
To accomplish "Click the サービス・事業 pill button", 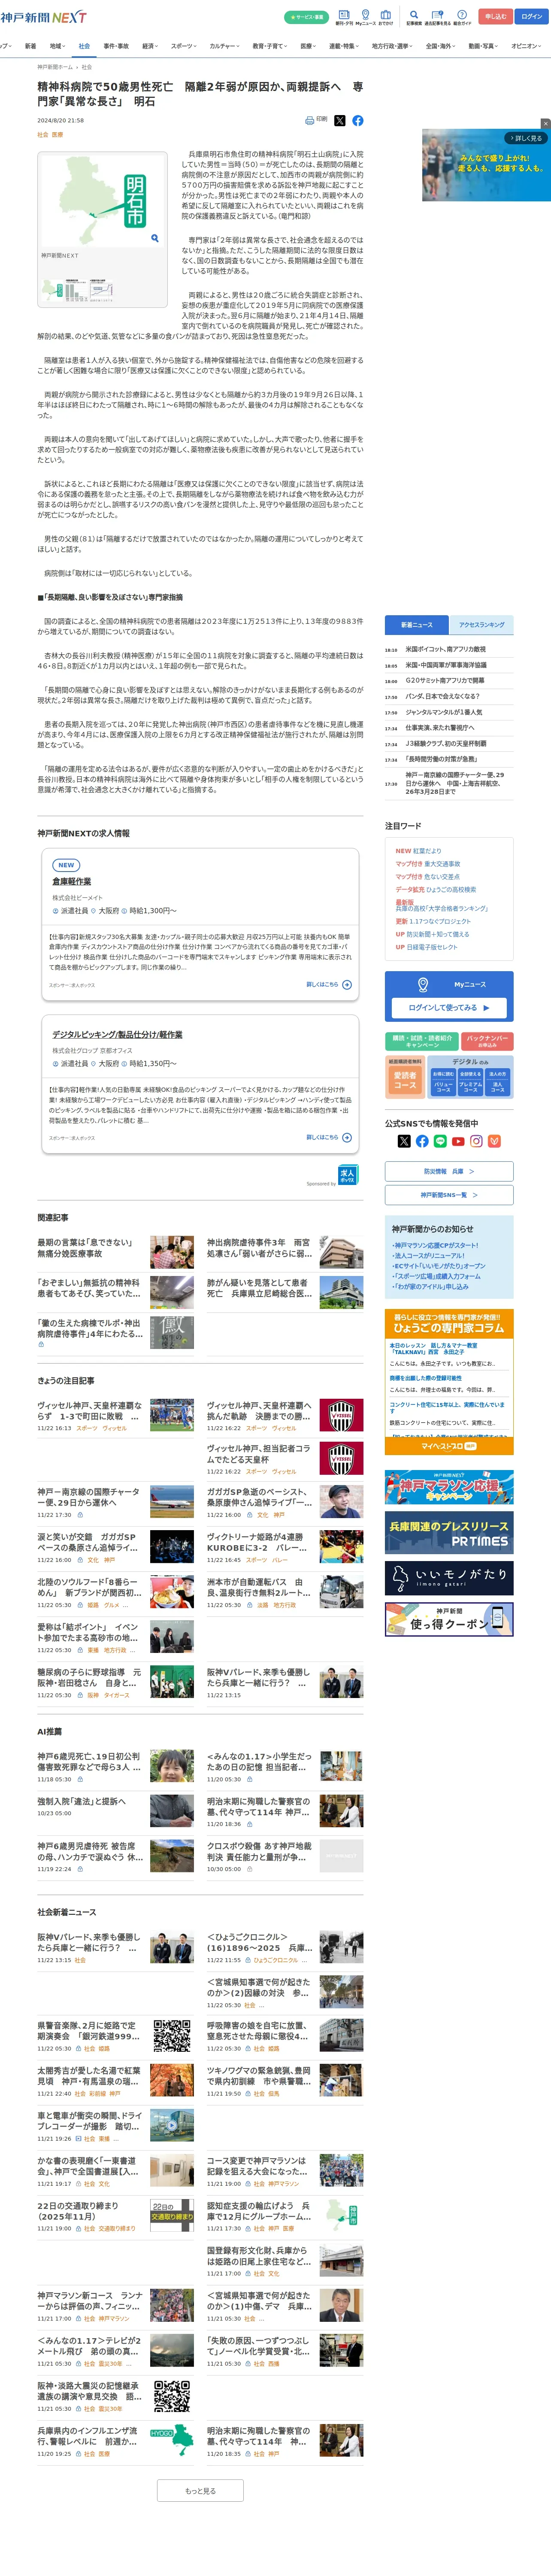I will (306, 17).
